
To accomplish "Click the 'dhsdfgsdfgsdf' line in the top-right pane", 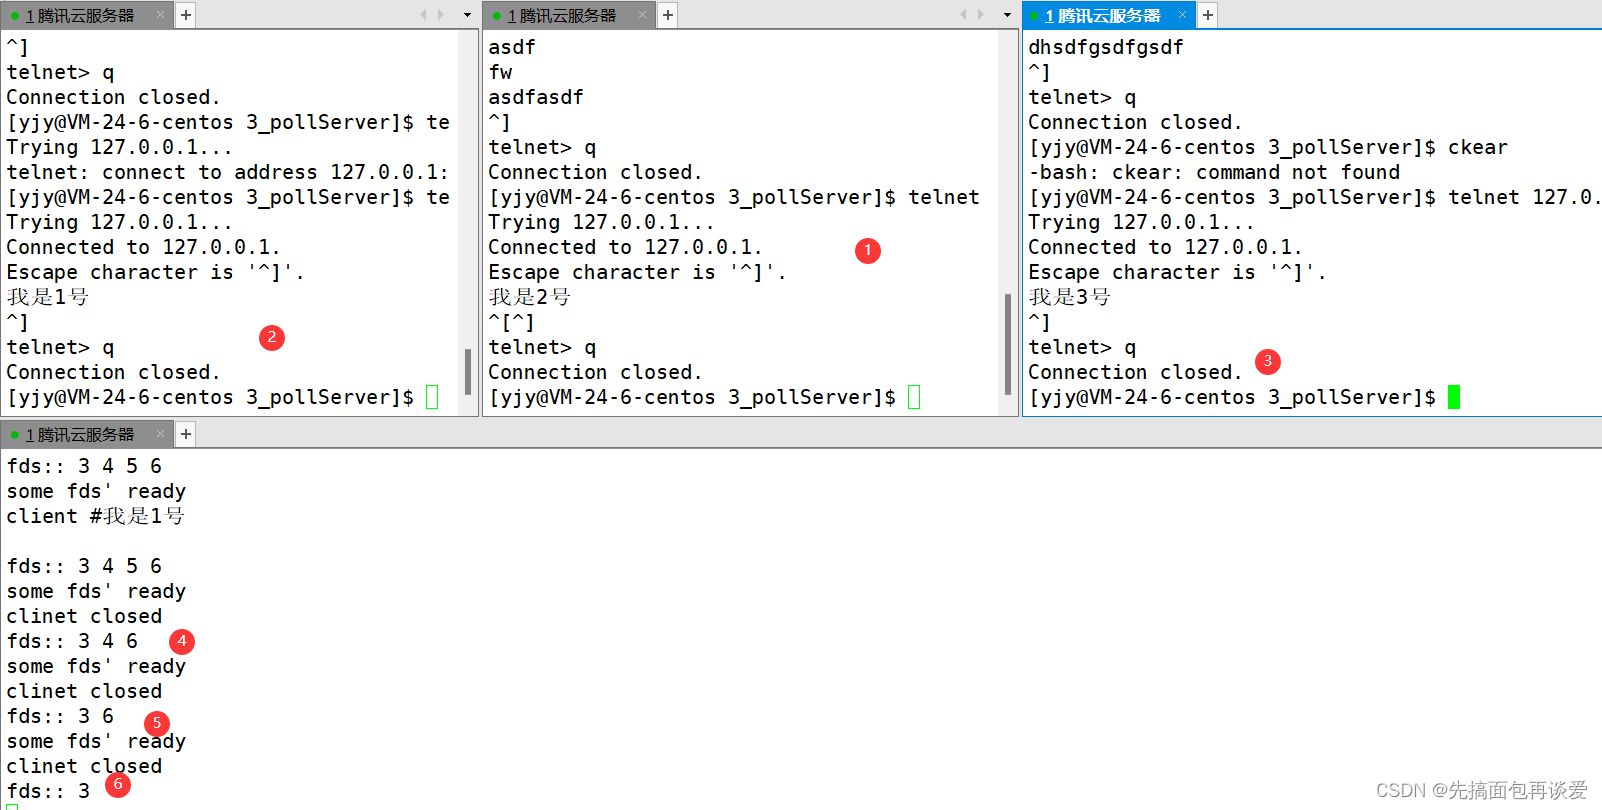I will (1106, 47).
